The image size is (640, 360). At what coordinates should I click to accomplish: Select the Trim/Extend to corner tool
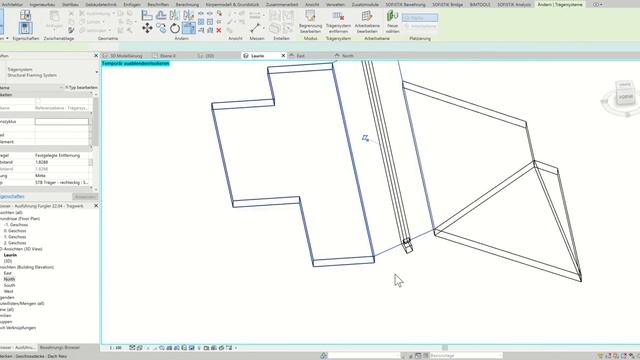pos(188,28)
